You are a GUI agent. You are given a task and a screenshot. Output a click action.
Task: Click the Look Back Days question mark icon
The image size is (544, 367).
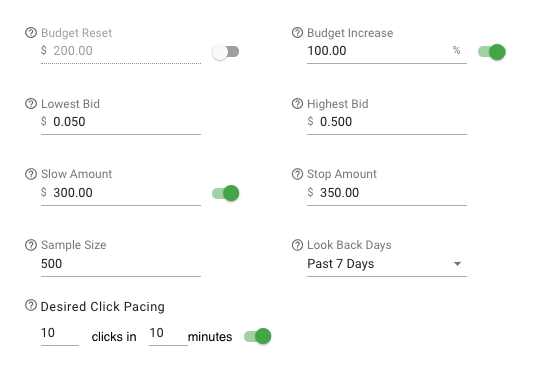click(x=297, y=245)
